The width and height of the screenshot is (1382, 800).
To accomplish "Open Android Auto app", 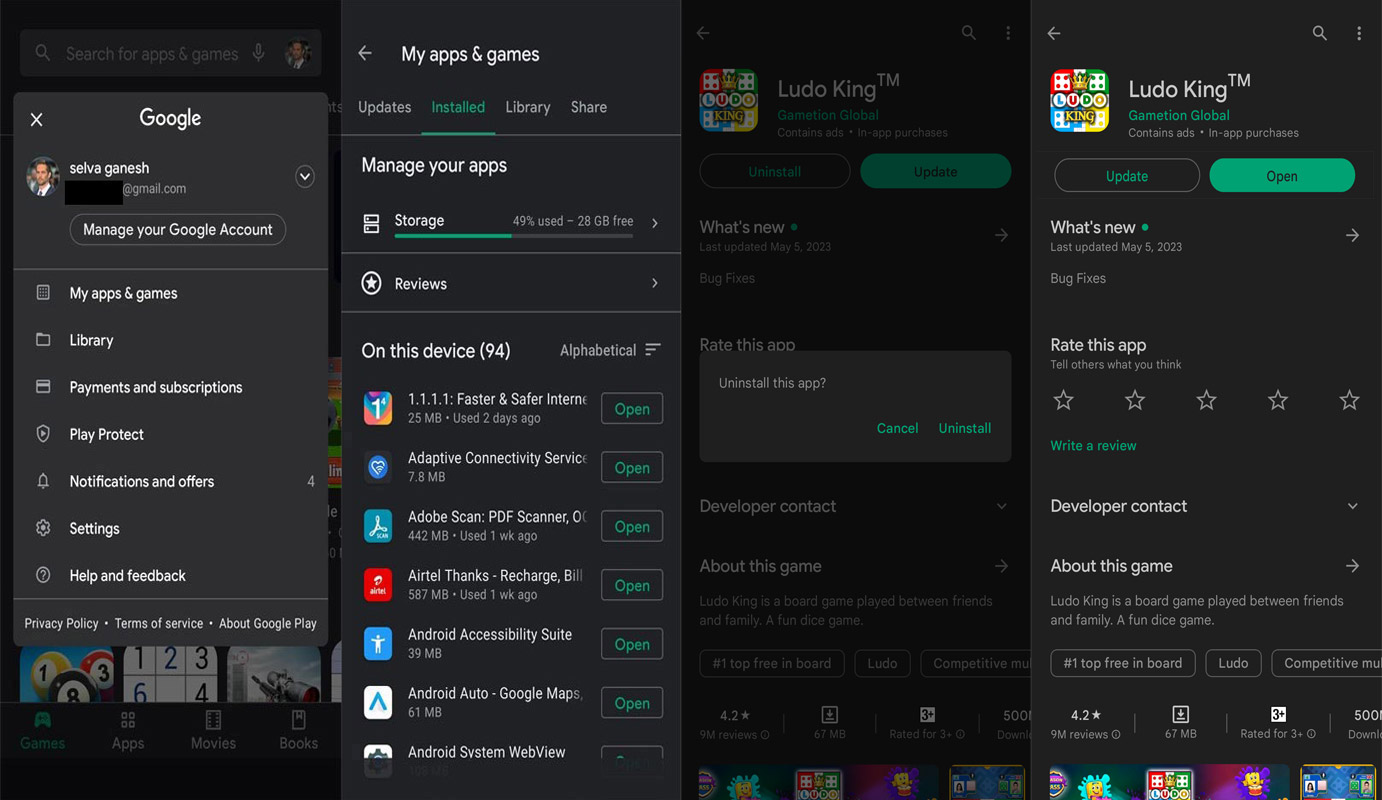I will click(632, 704).
